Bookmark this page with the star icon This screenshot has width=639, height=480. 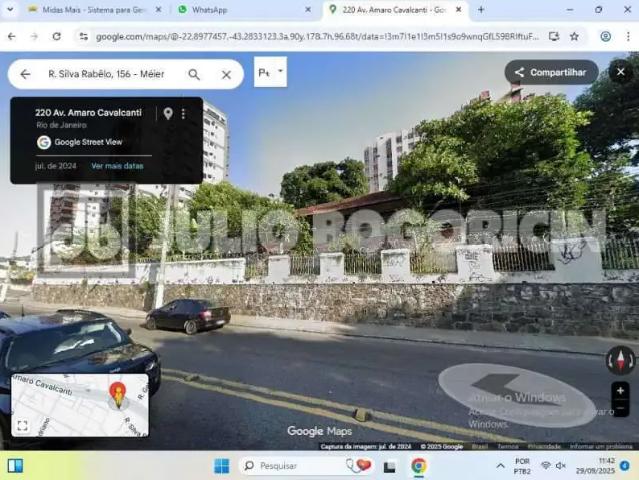[x=574, y=37]
